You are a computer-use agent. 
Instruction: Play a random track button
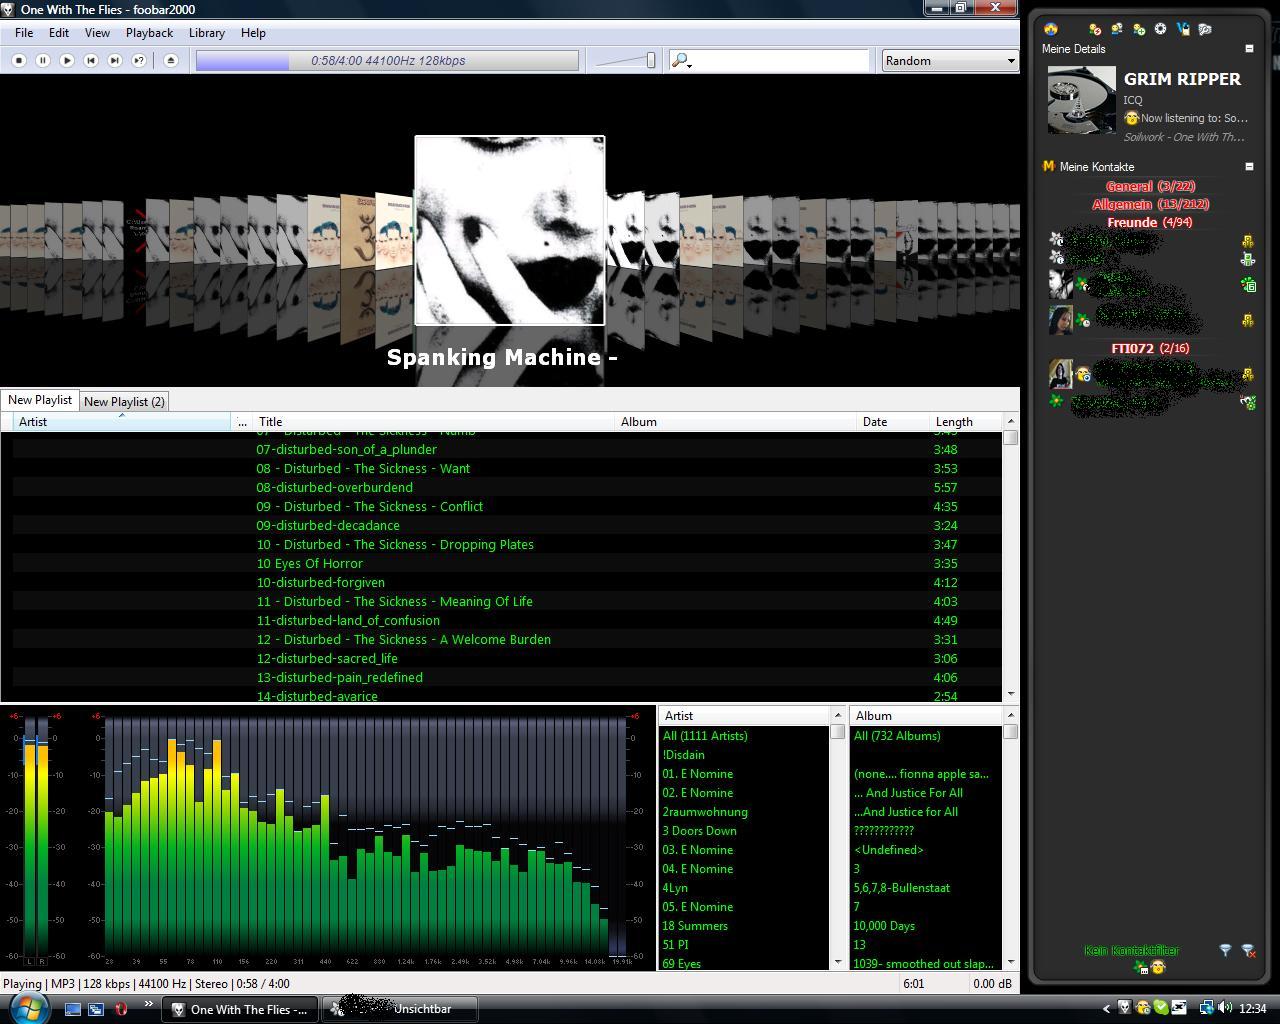139,61
